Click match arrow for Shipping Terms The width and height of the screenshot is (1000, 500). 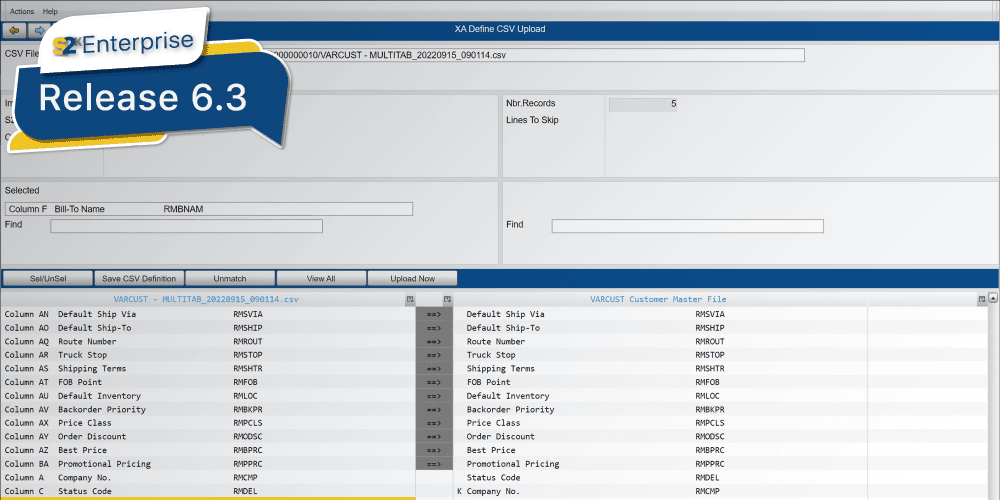pyautogui.click(x=434, y=369)
